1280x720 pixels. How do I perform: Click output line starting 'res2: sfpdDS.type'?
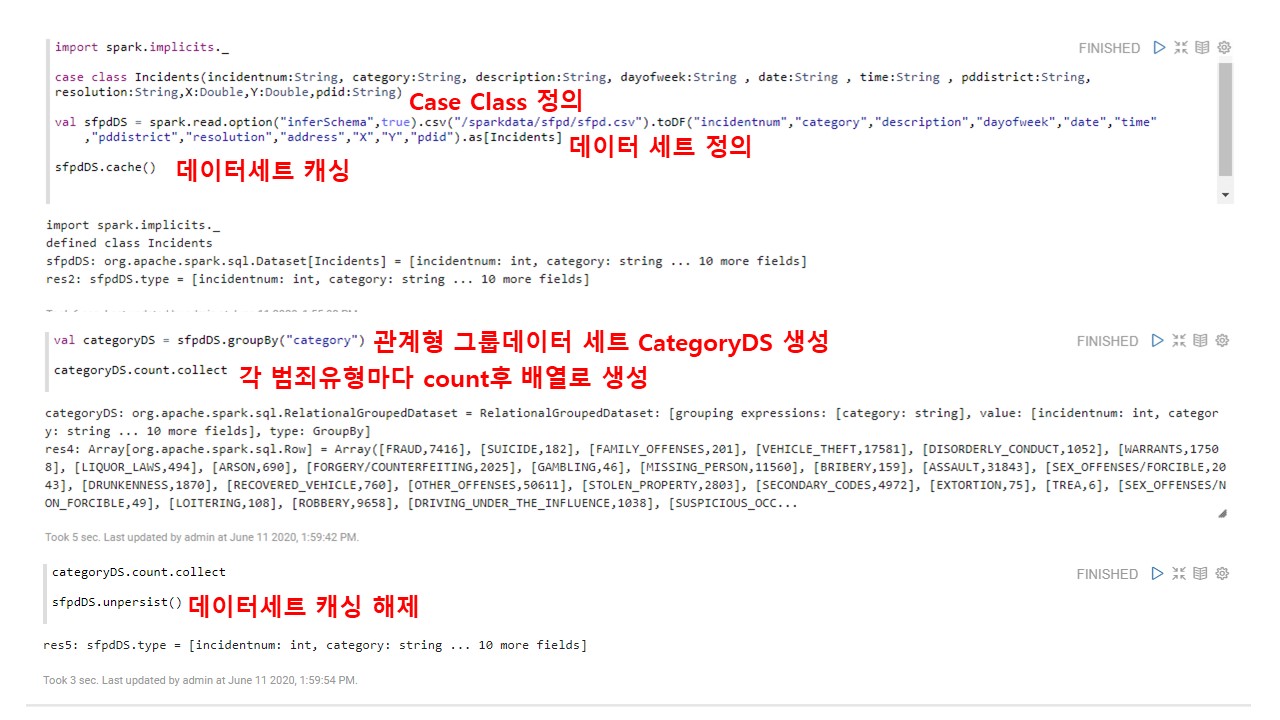318,279
